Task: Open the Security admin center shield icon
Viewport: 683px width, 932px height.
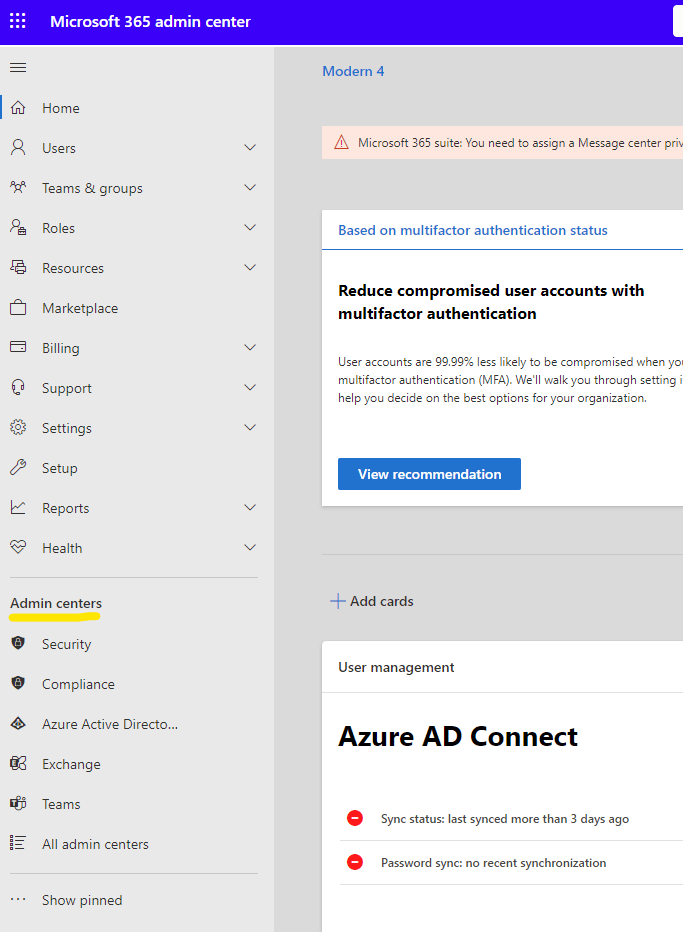Action: pyautogui.click(x=18, y=644)
